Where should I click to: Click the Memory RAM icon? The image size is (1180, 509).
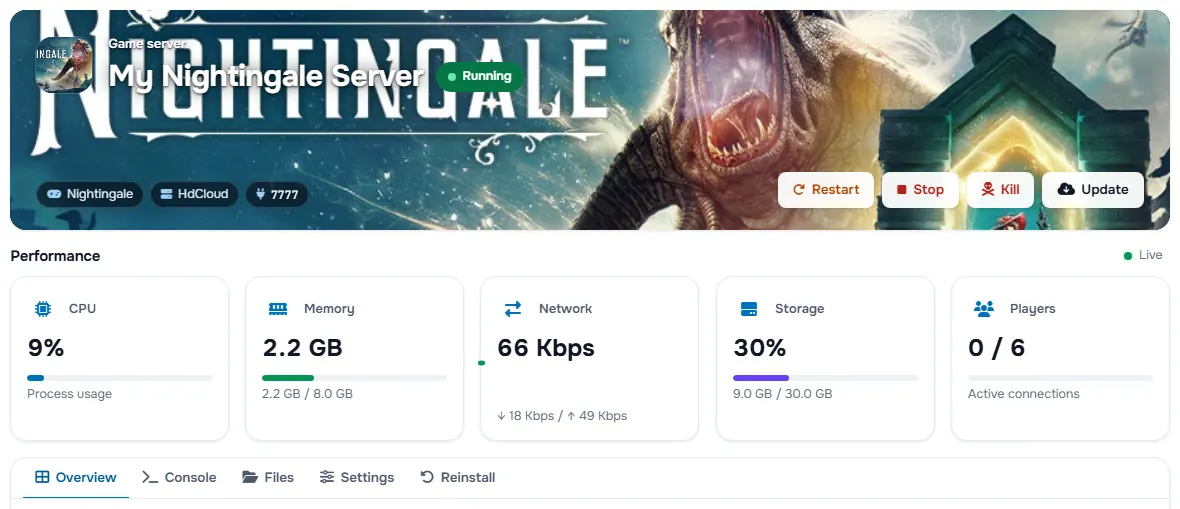pyautogui.click(x=278, y=309)
